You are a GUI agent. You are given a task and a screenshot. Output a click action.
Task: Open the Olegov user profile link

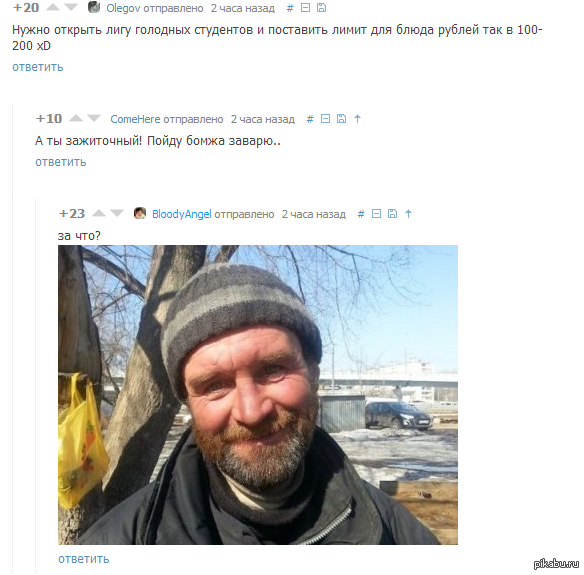123,8
